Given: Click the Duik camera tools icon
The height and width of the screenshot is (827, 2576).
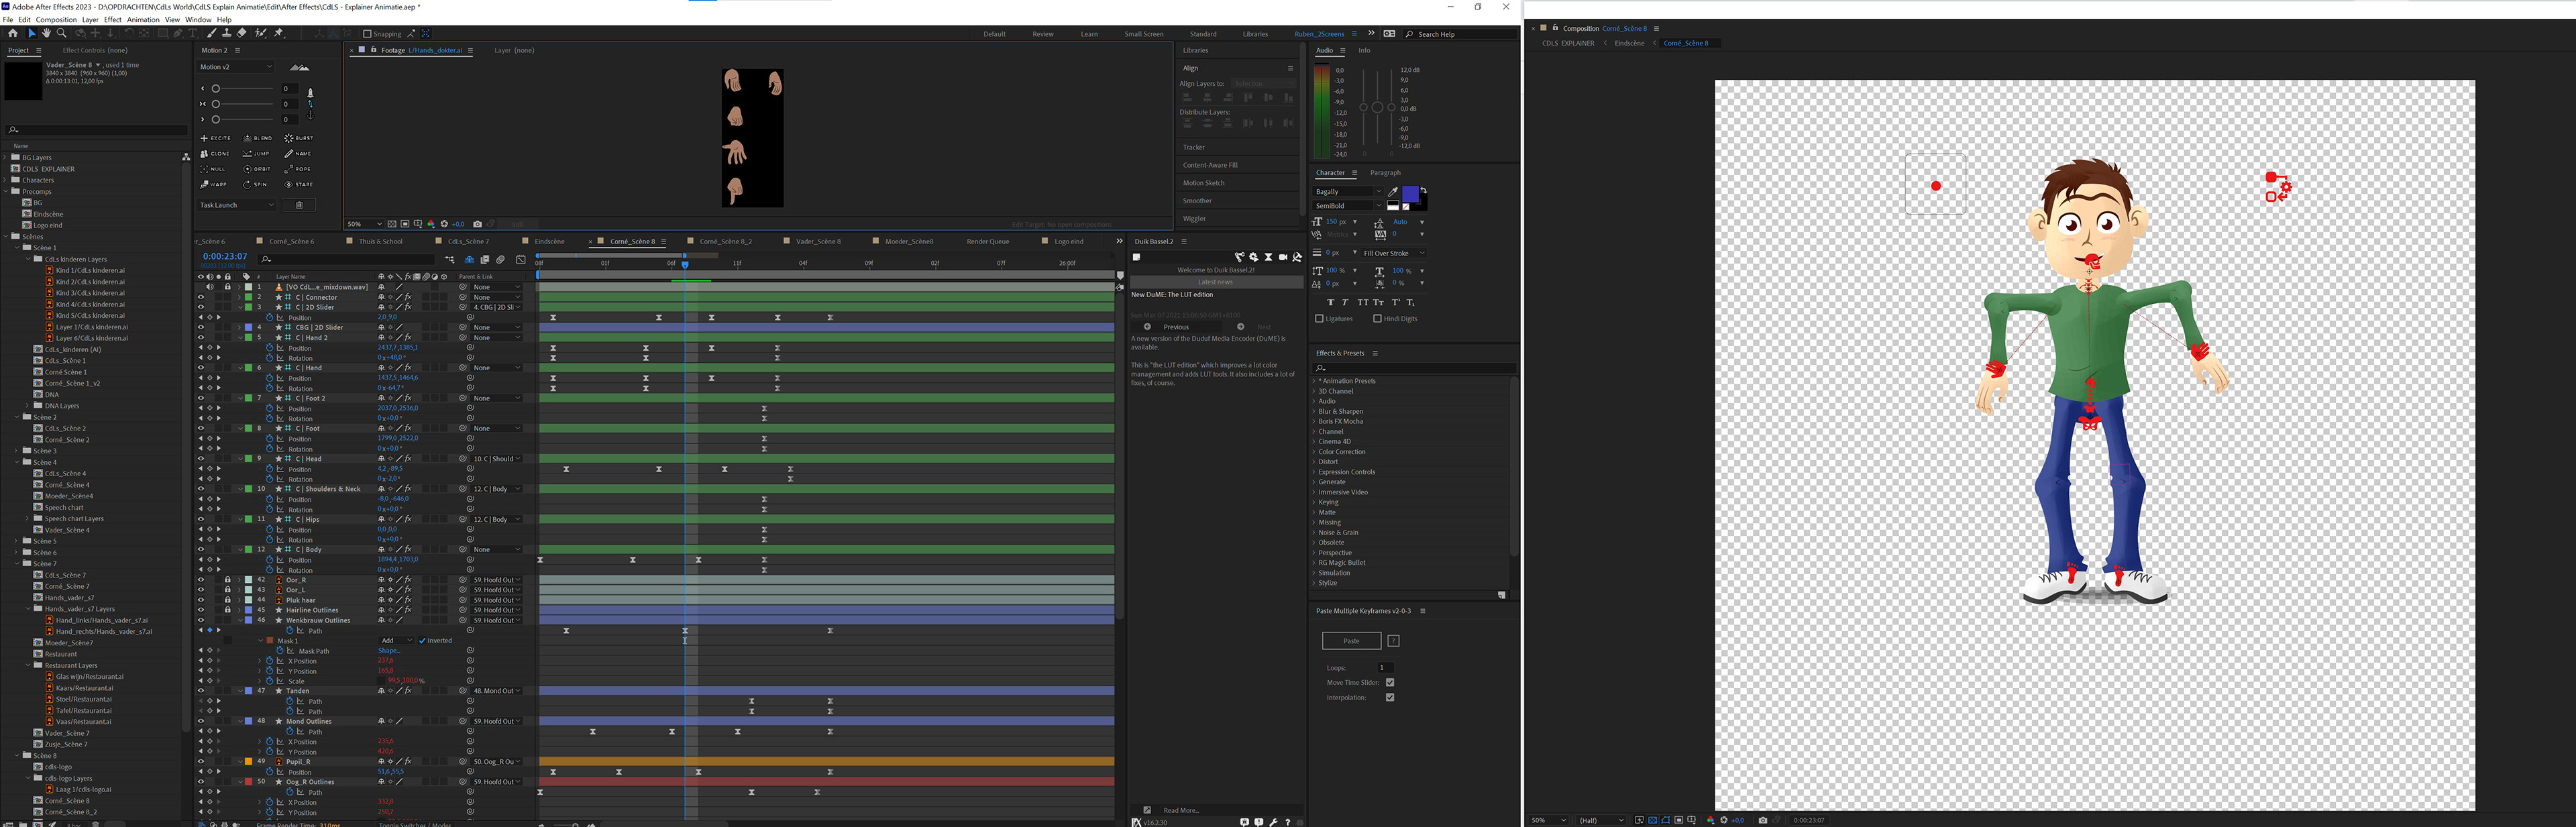Looking at the screenshot, I should (x=1283, y=257).
